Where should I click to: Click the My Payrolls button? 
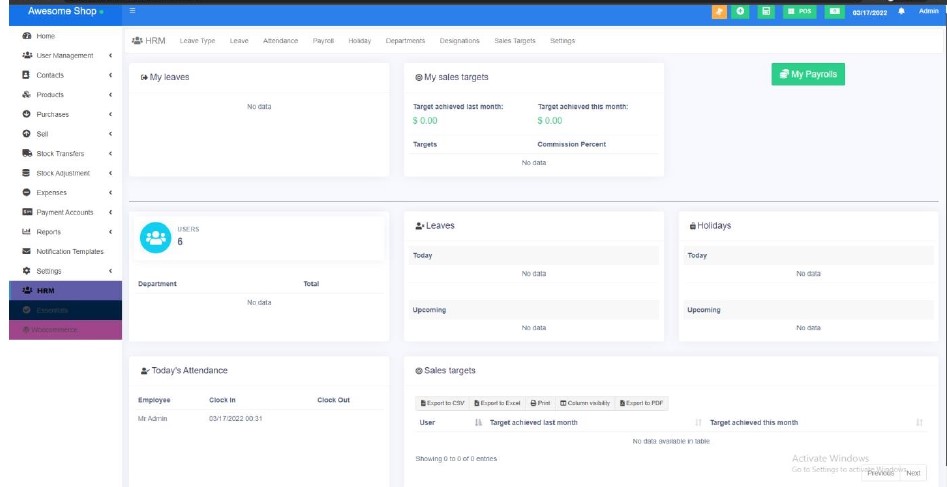(808, 75)
